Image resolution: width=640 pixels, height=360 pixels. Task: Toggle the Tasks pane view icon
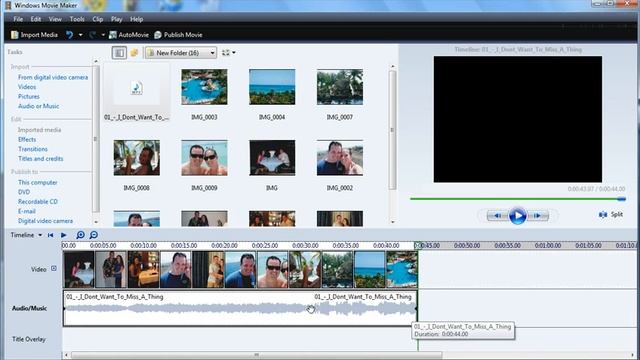point(119,53)
